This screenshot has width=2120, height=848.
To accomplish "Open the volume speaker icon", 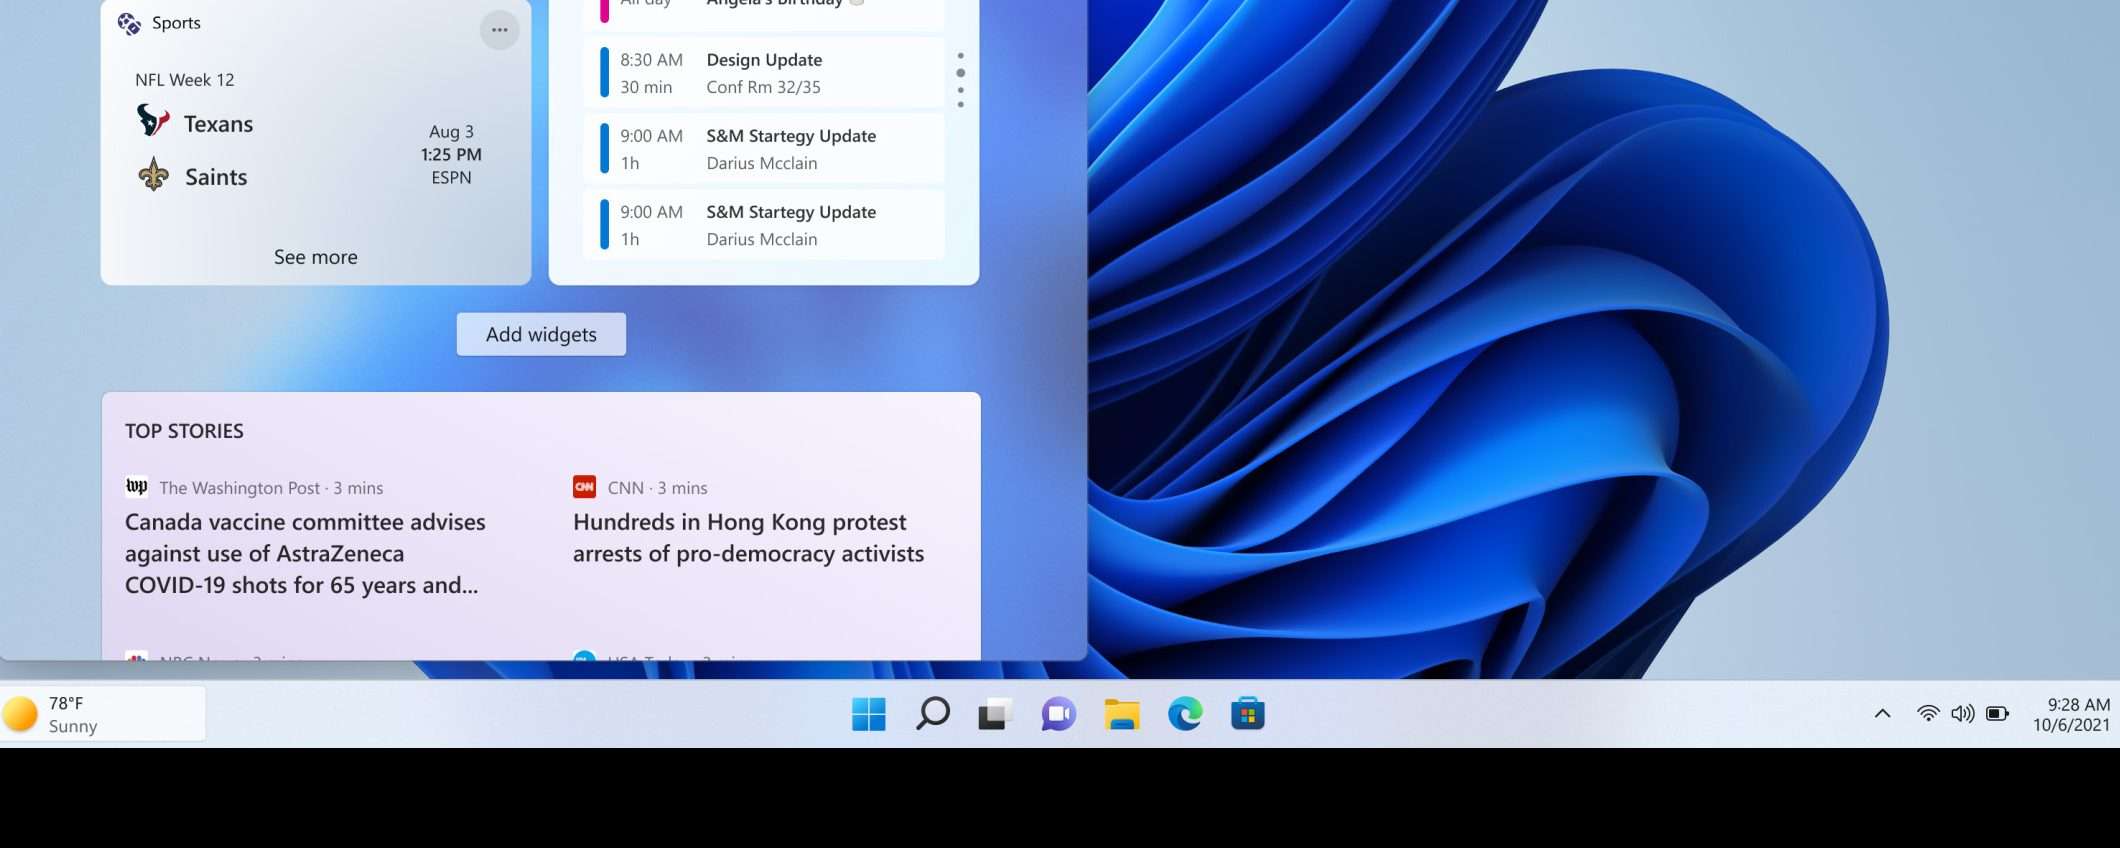I will (1962, 713).
